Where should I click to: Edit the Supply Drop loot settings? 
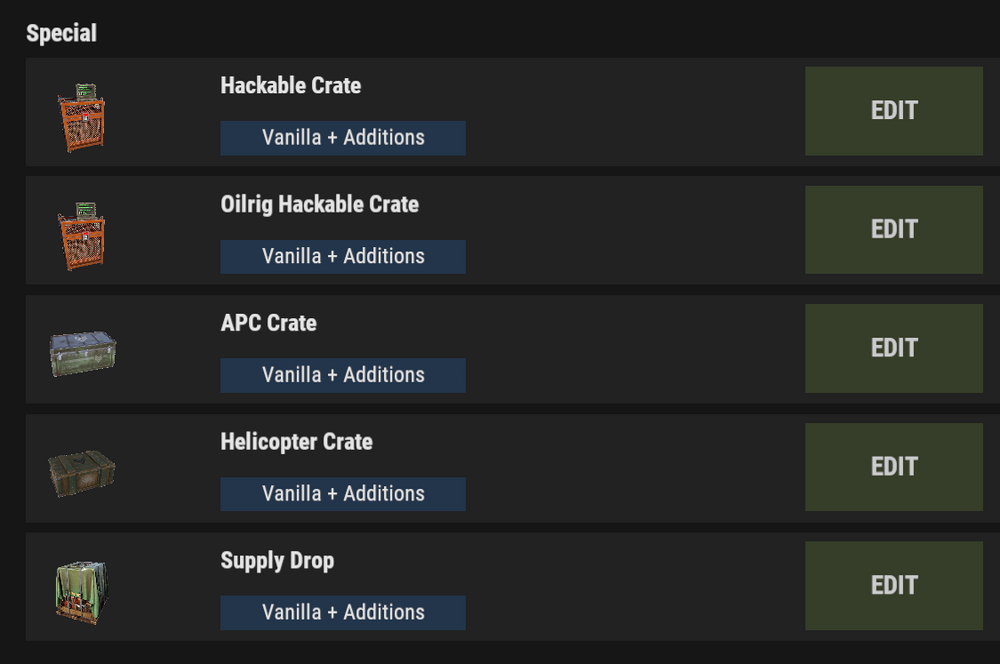[893, 585]
